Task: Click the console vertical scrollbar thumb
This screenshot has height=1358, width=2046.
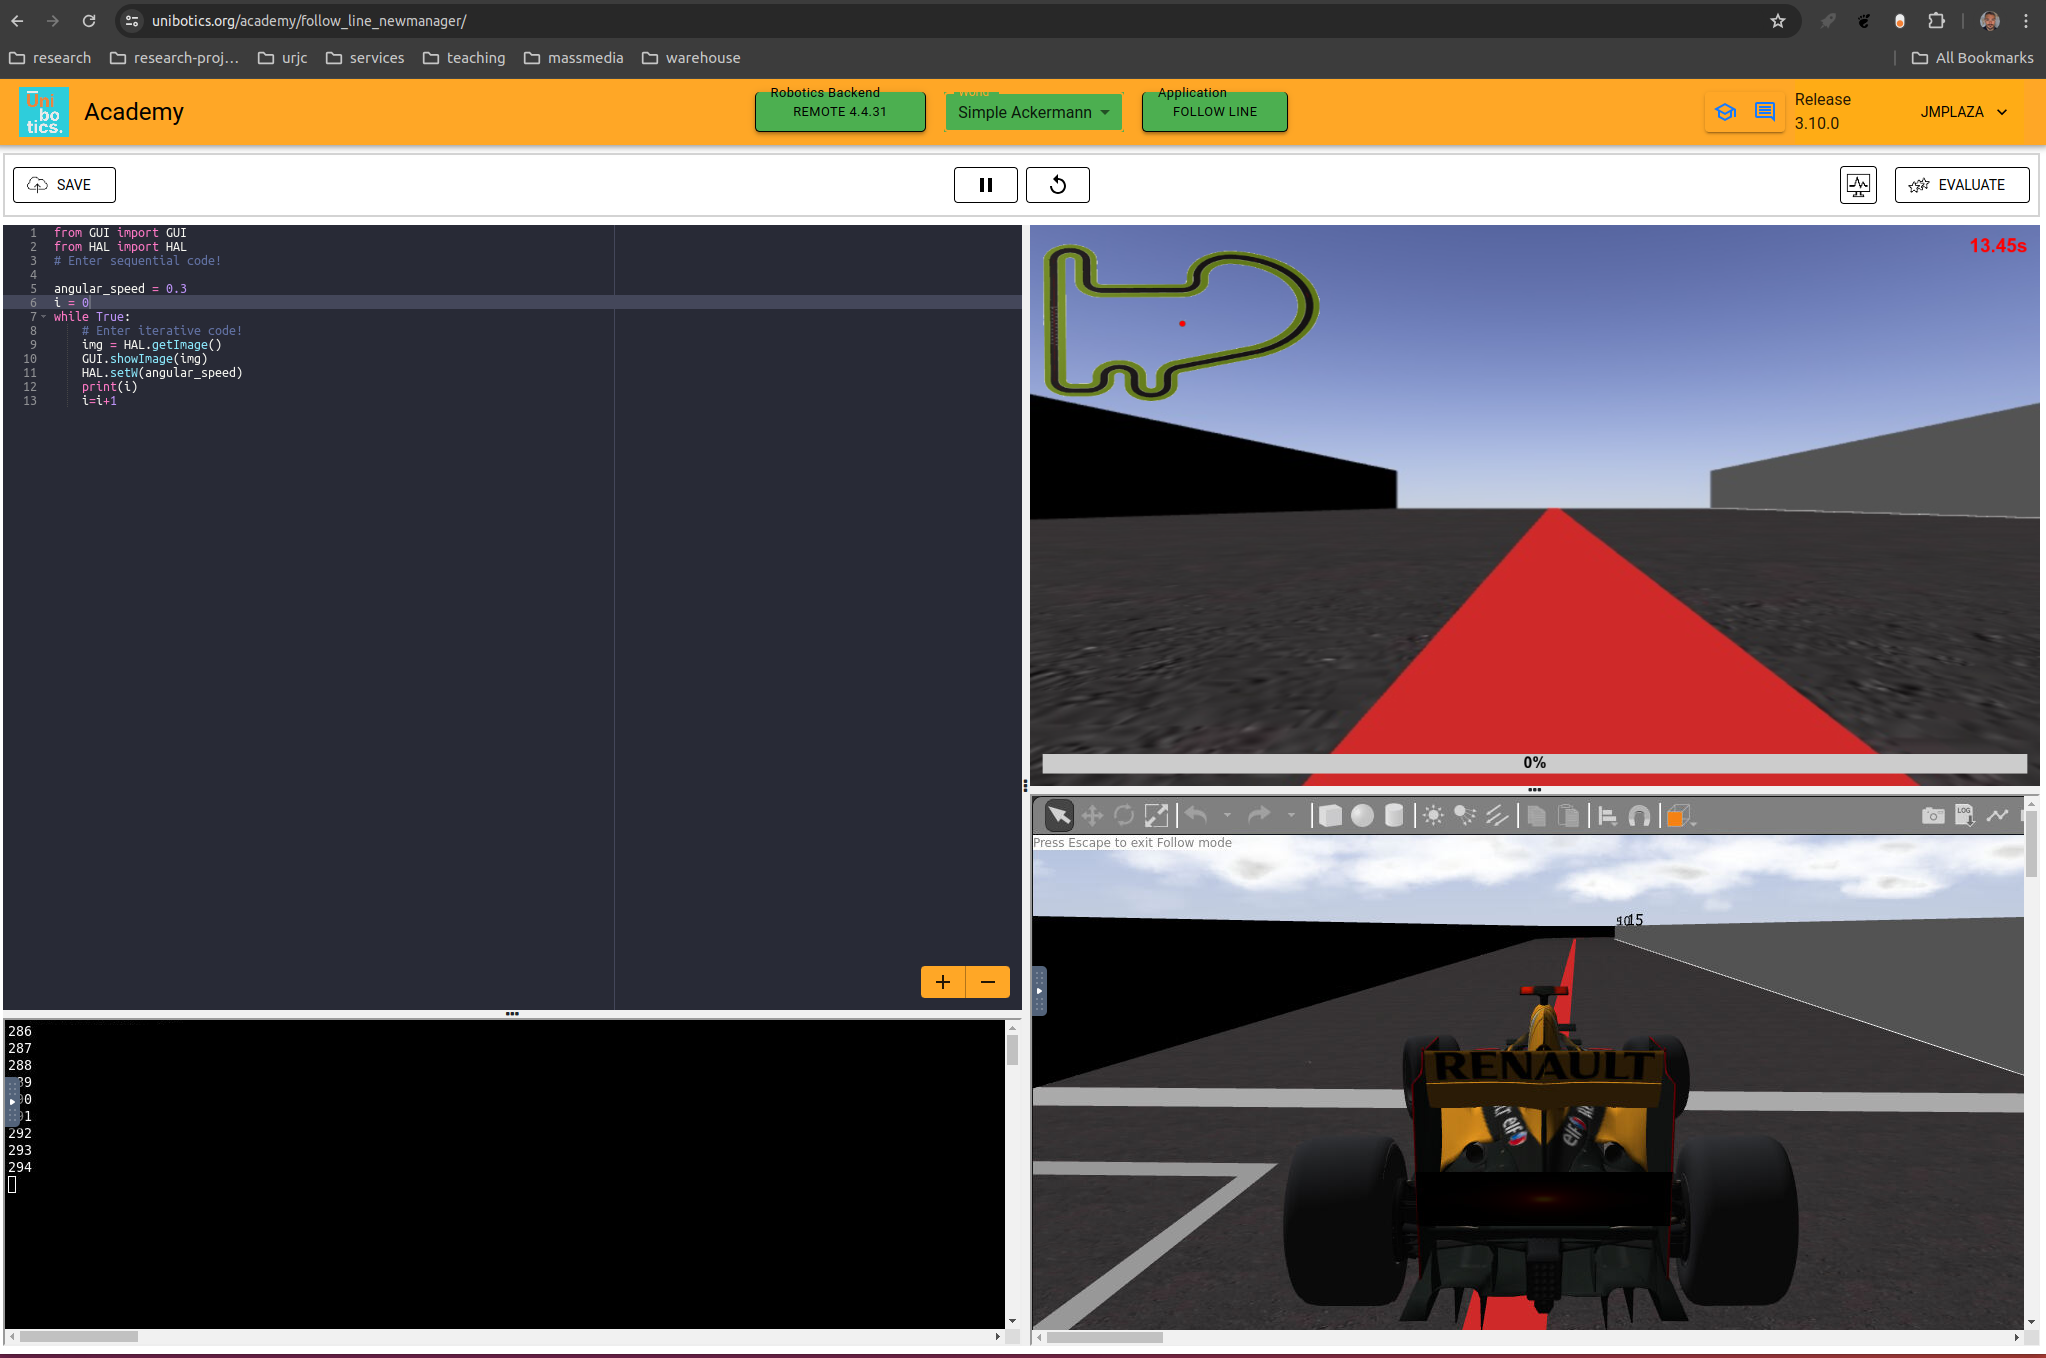Action: coord(1012,1050)
